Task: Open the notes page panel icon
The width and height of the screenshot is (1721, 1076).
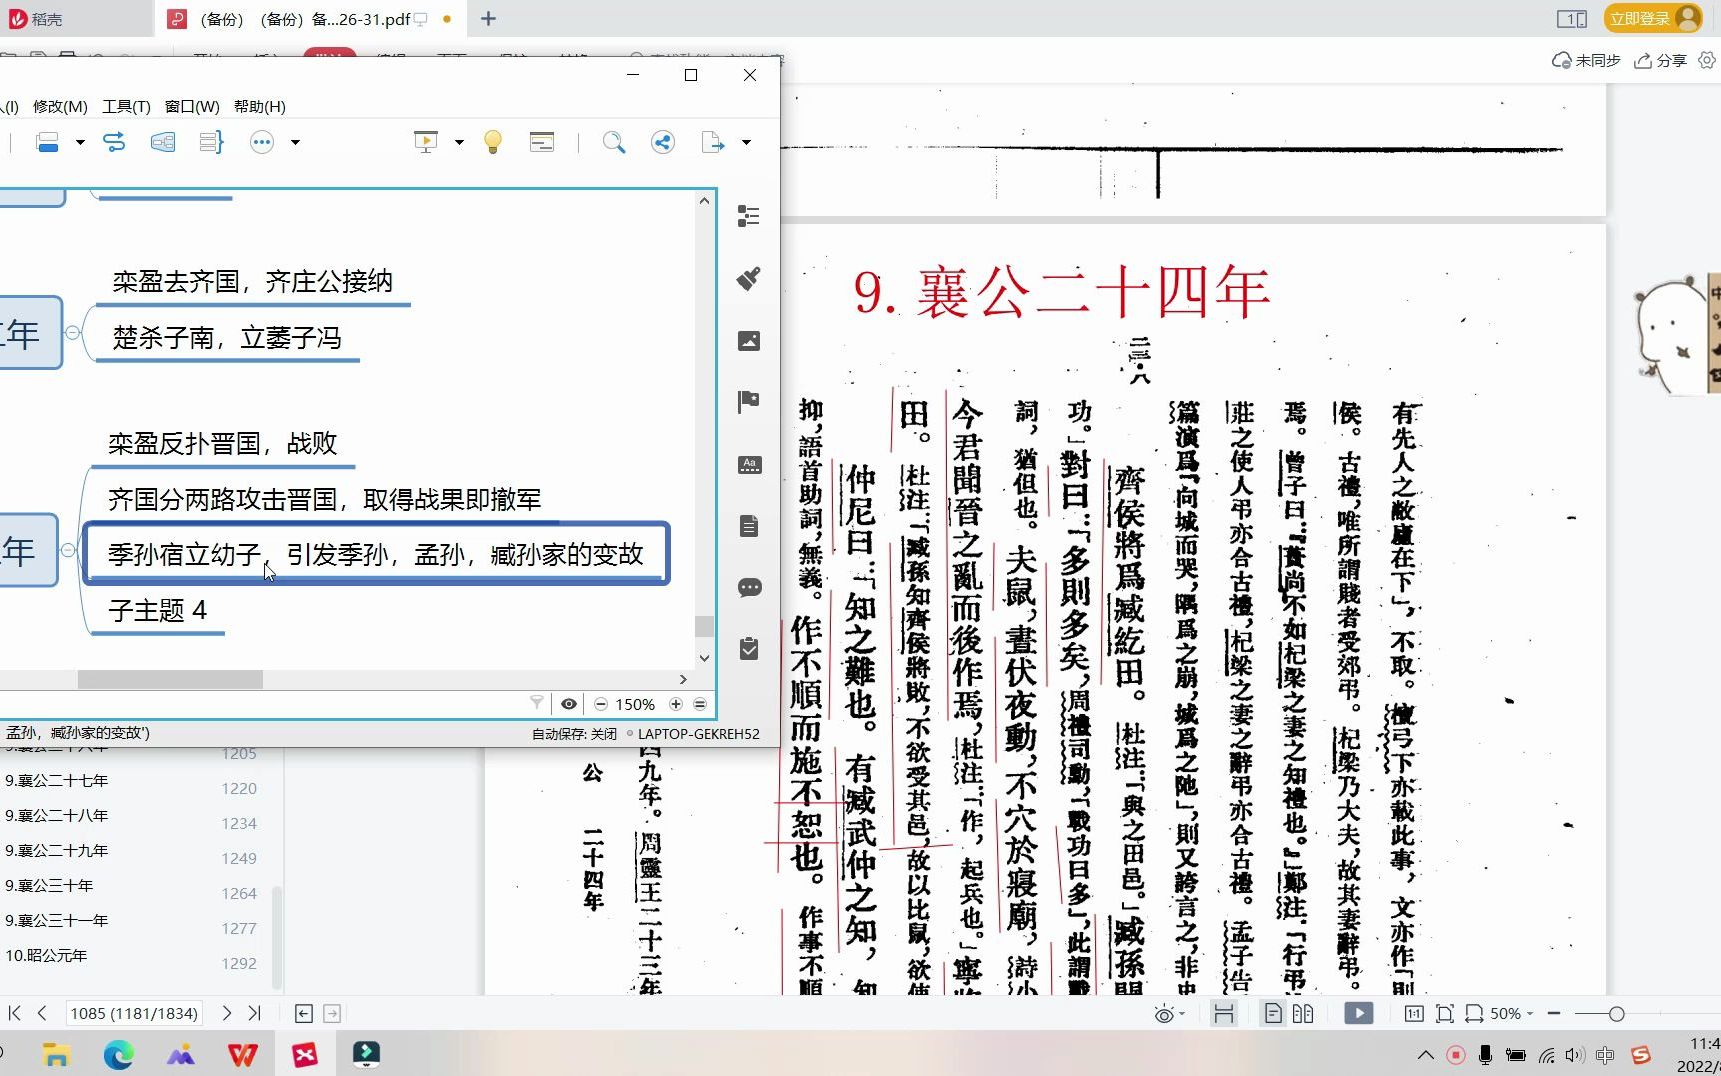Action: tap(749, 526)
